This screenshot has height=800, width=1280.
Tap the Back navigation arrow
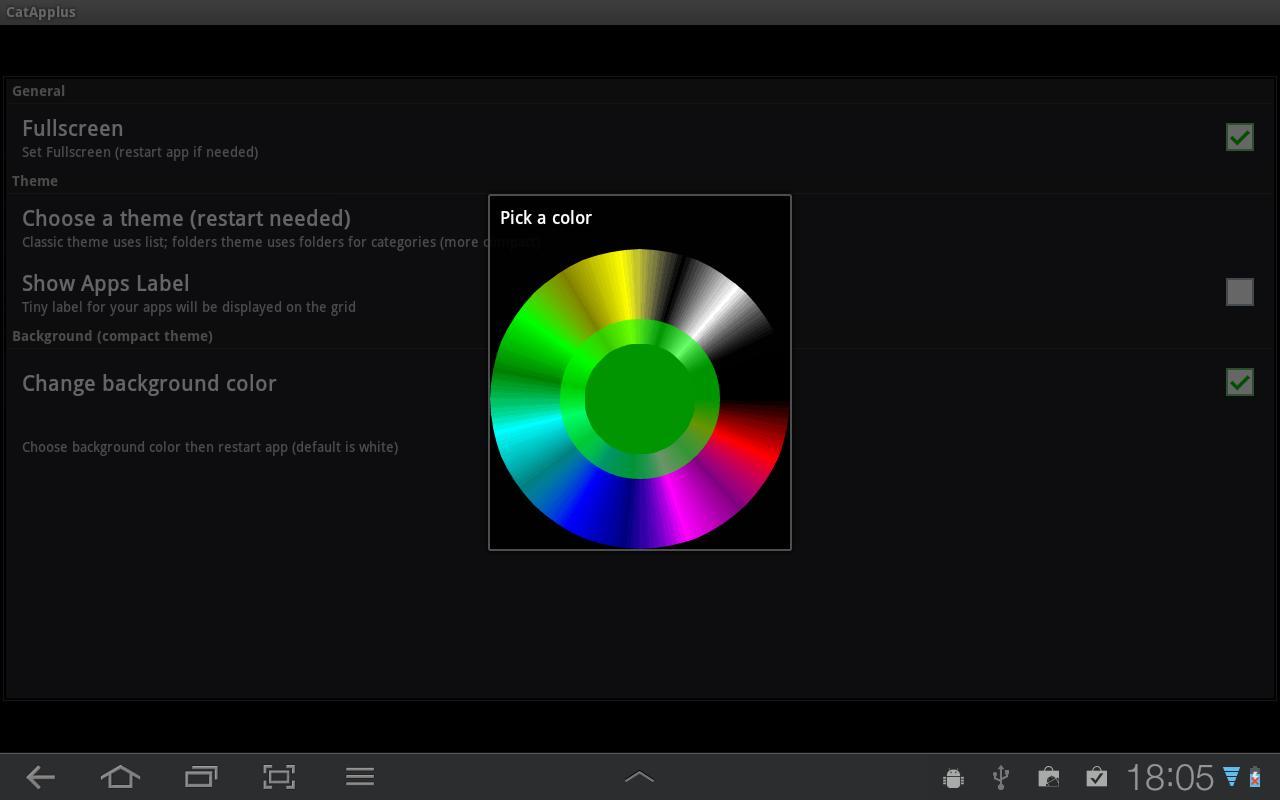[40, 777]
